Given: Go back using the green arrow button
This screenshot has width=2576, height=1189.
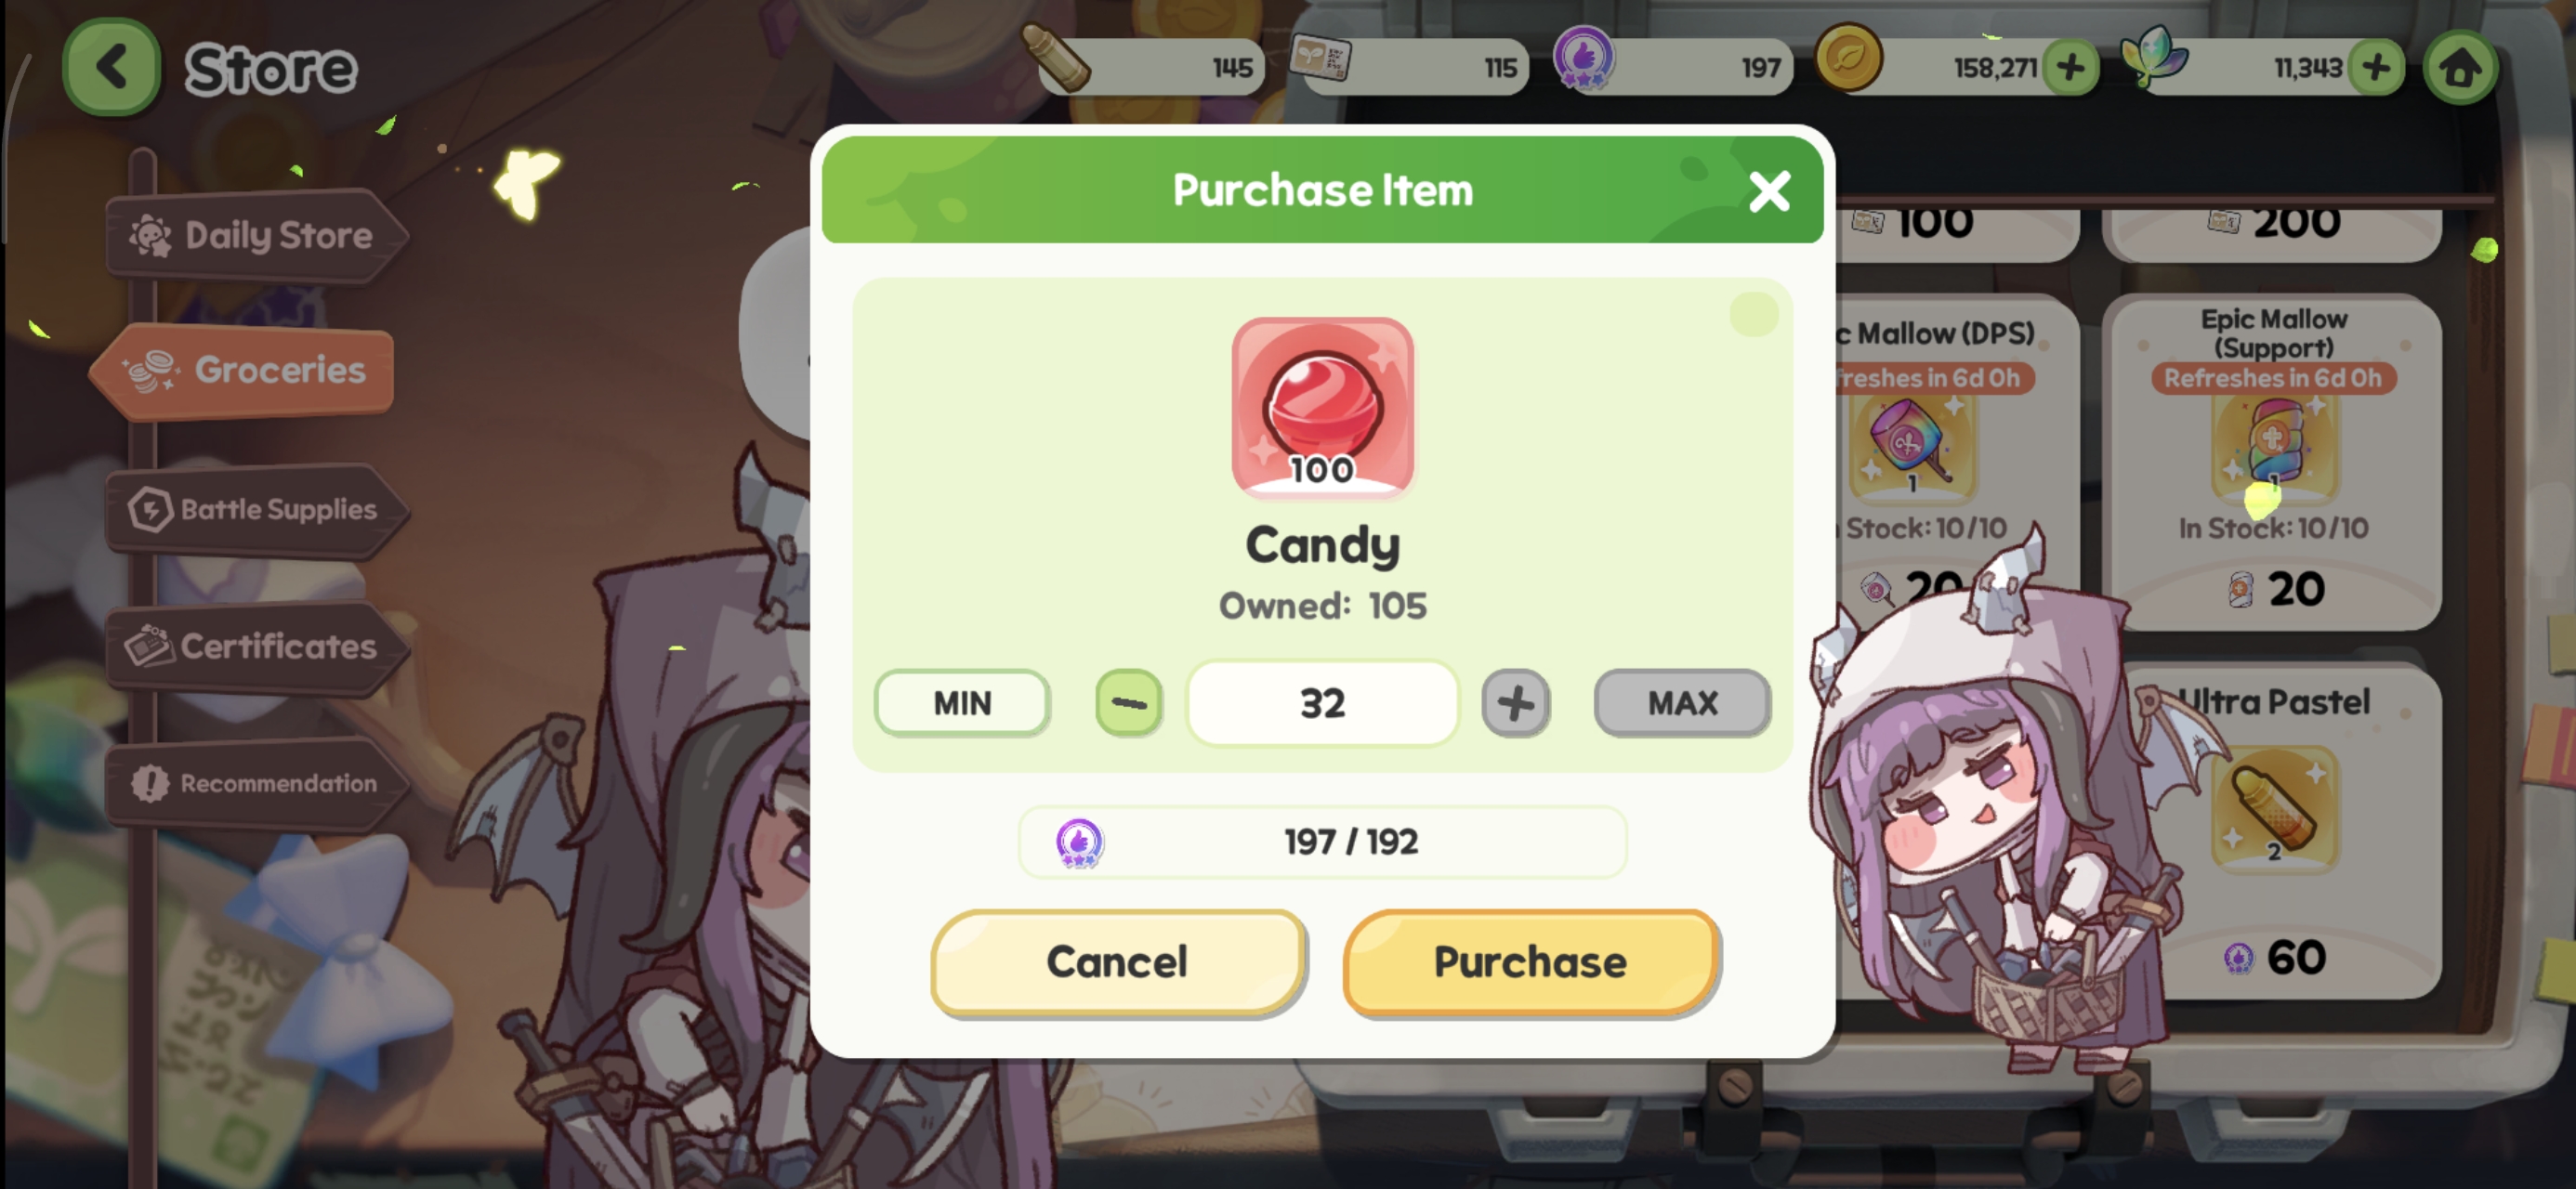Looking at the screenshot, I should pyautogui.click(x=111, y=67).
